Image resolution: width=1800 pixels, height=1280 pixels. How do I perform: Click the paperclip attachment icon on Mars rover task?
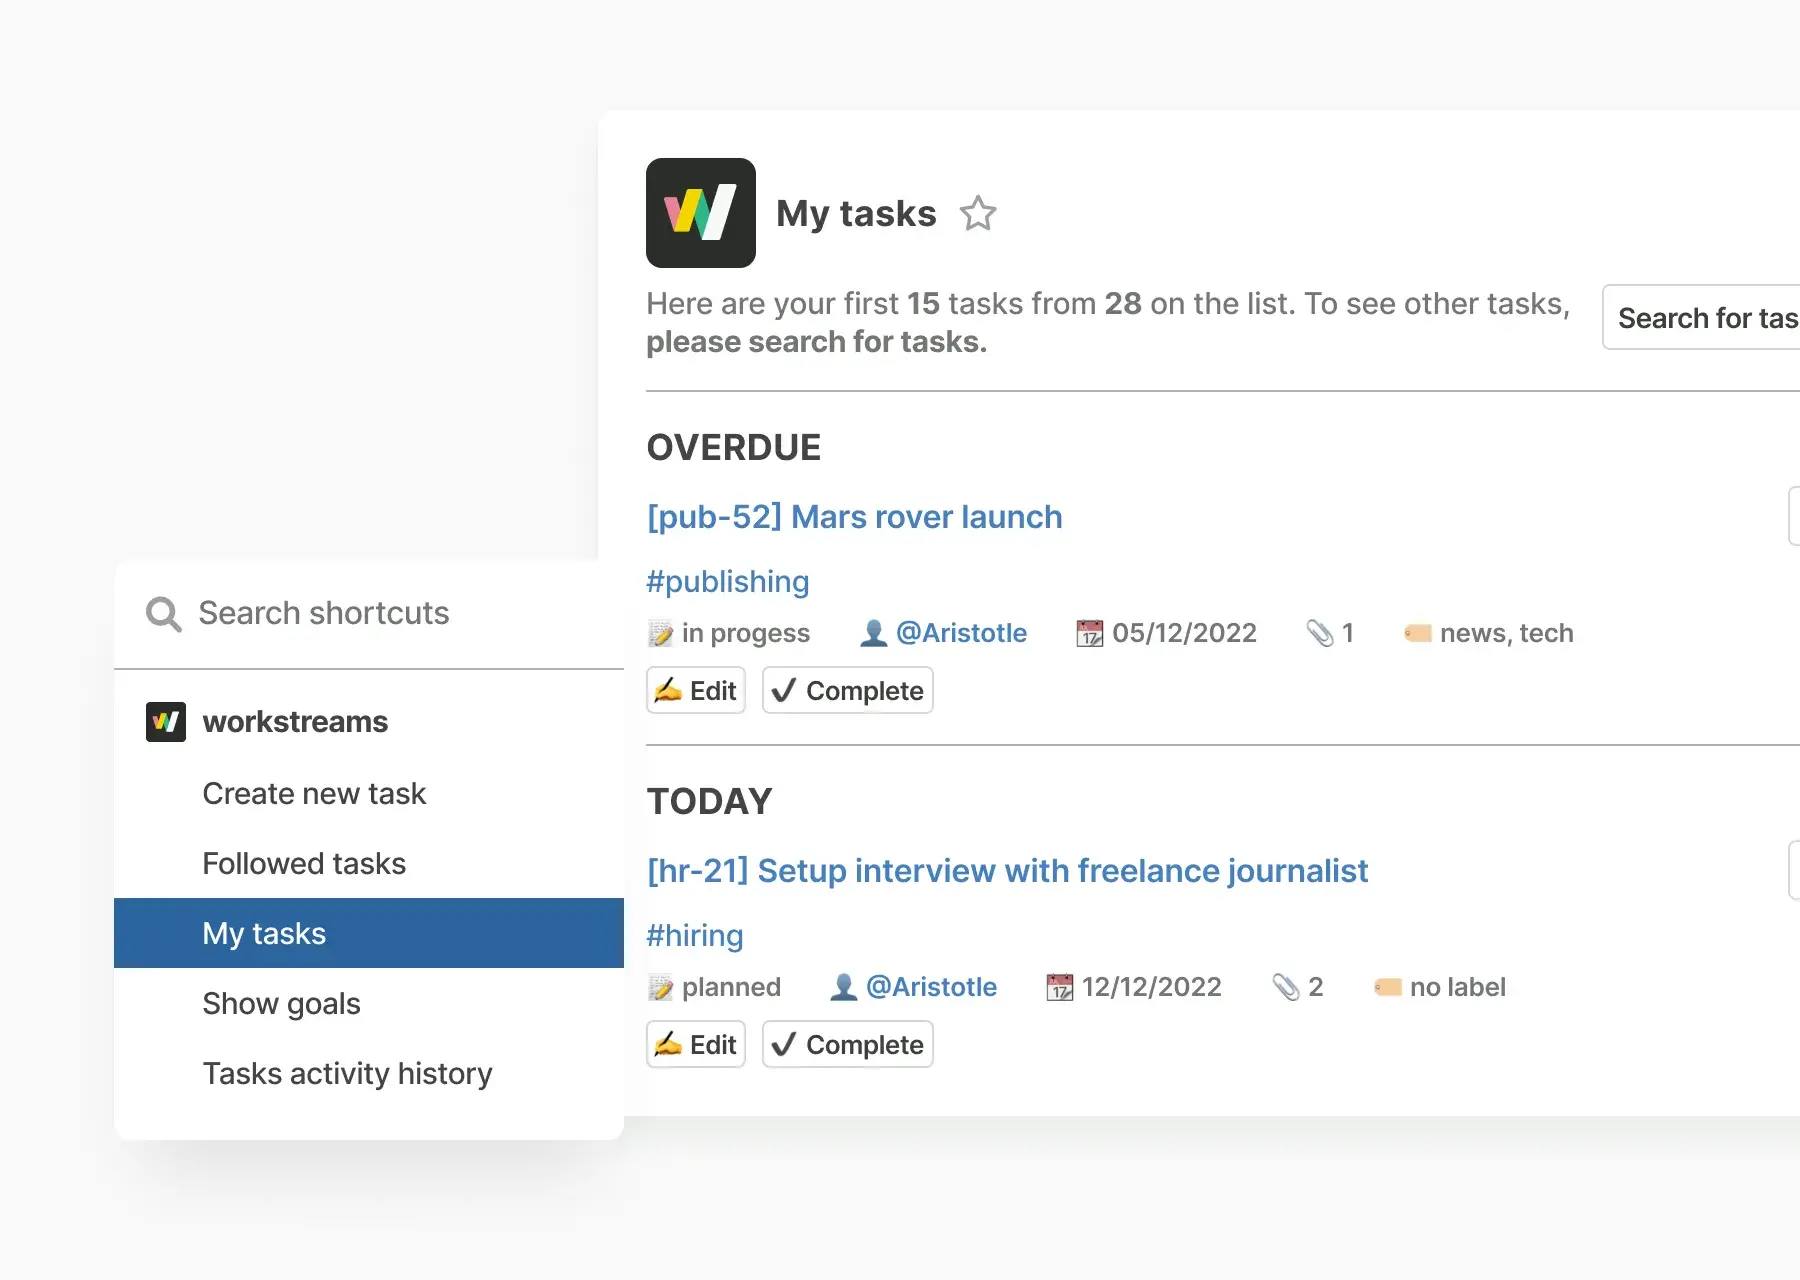(x=1319, y=634)
